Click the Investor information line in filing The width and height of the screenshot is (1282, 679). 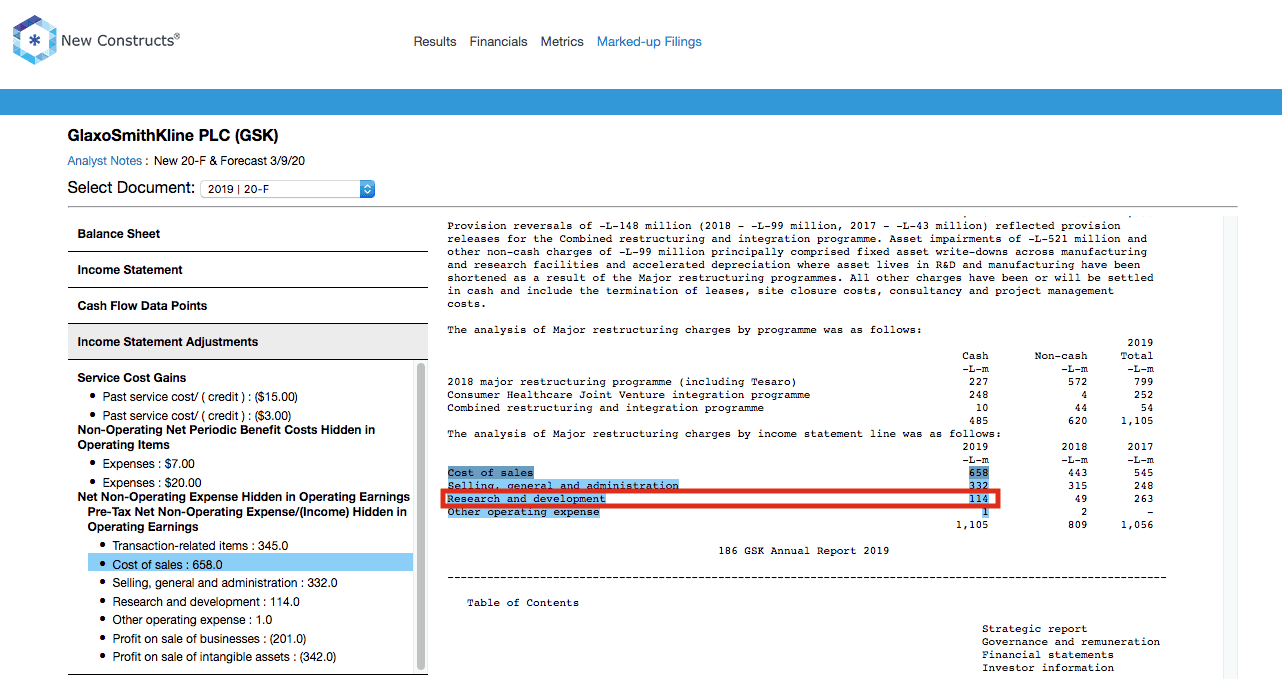[1047, 668]
